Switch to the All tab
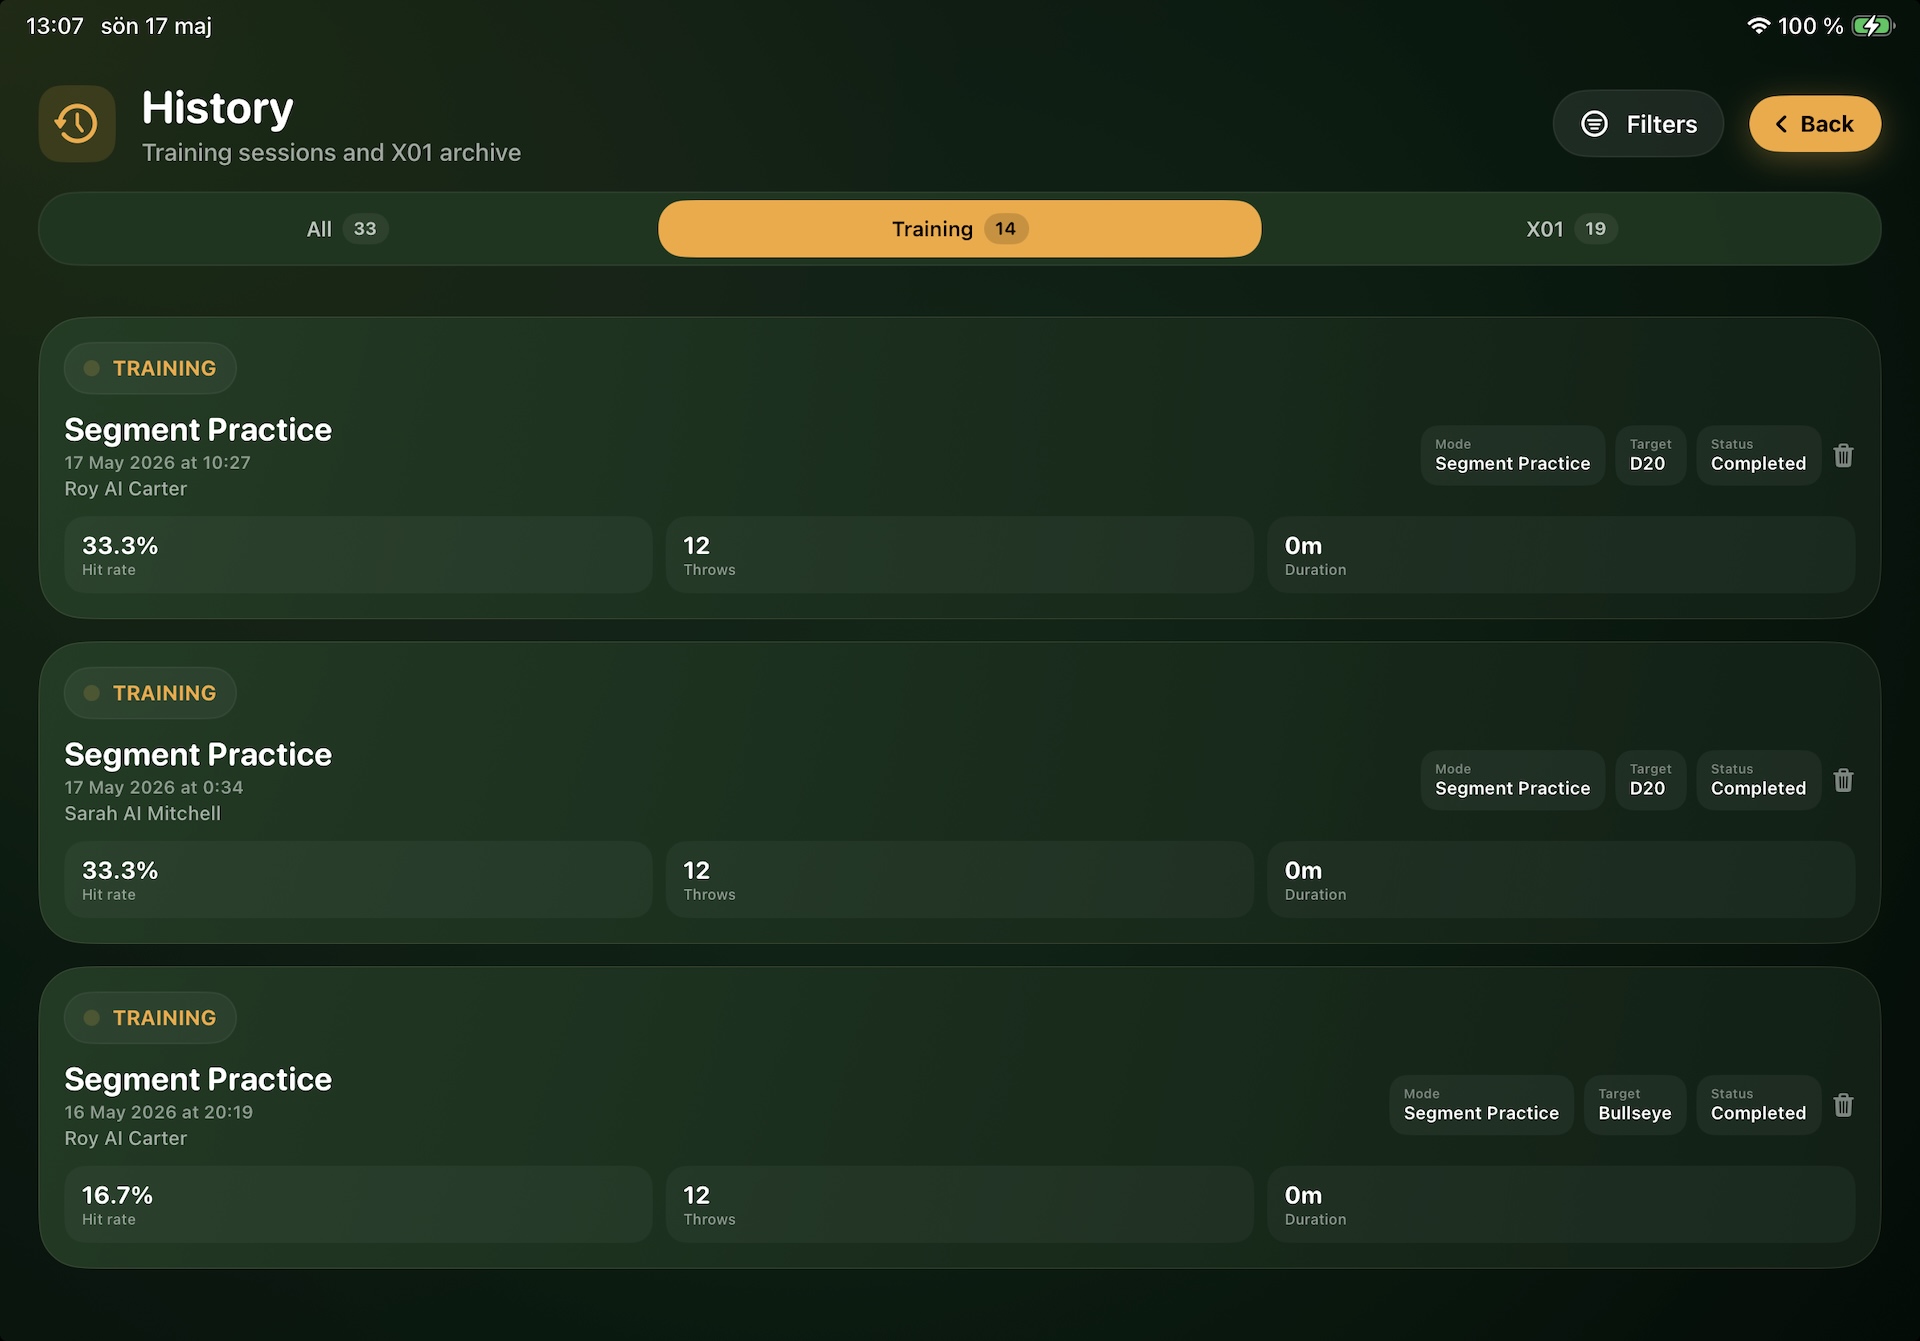The image size is (1920, 1341). 347,229
